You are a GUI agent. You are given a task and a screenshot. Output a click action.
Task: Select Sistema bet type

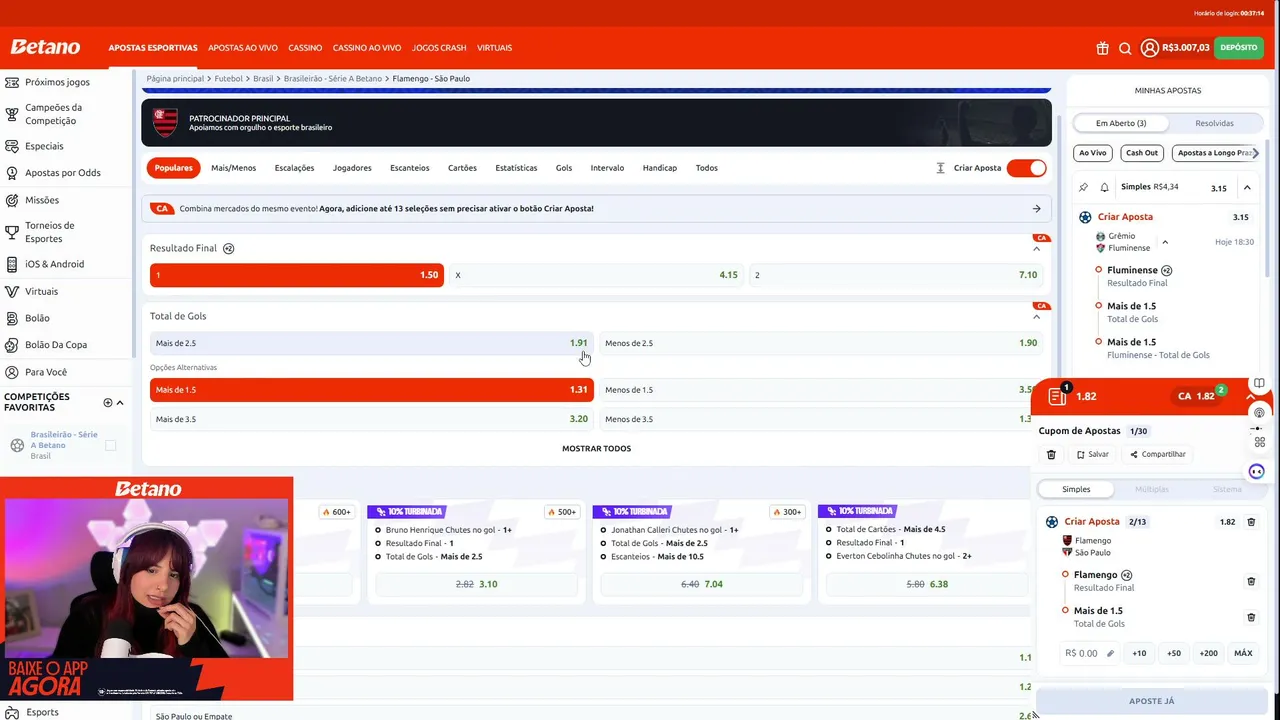click(1227, 489)
